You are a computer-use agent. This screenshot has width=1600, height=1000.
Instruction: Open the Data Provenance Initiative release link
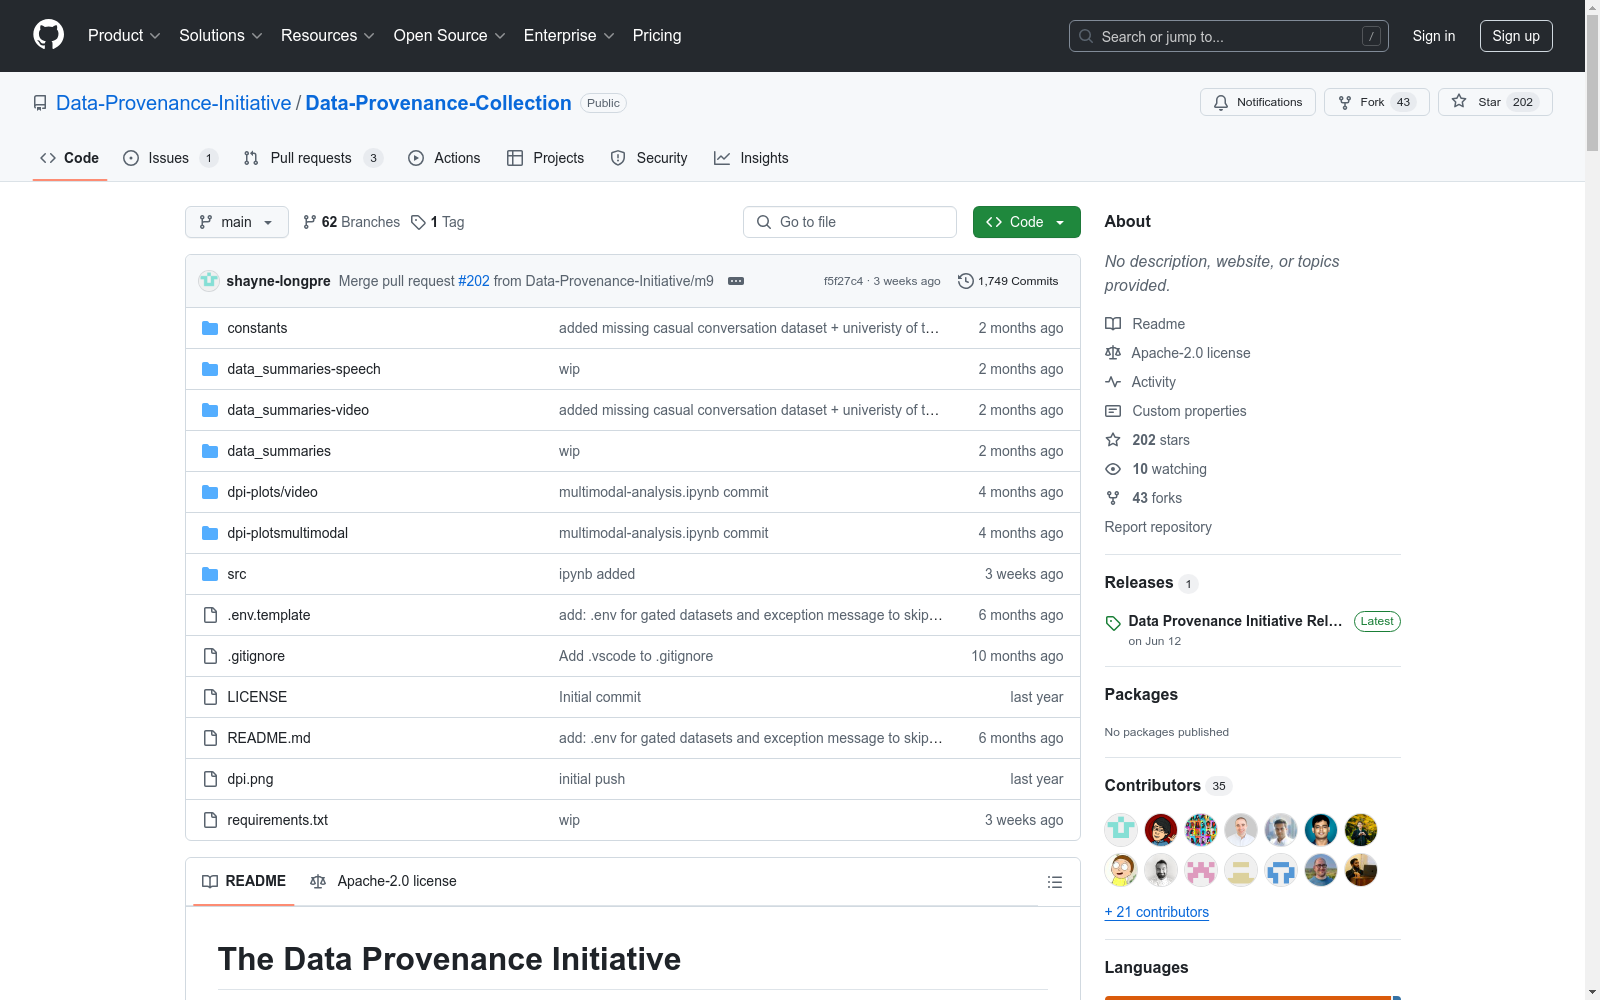click(1236, 621)
